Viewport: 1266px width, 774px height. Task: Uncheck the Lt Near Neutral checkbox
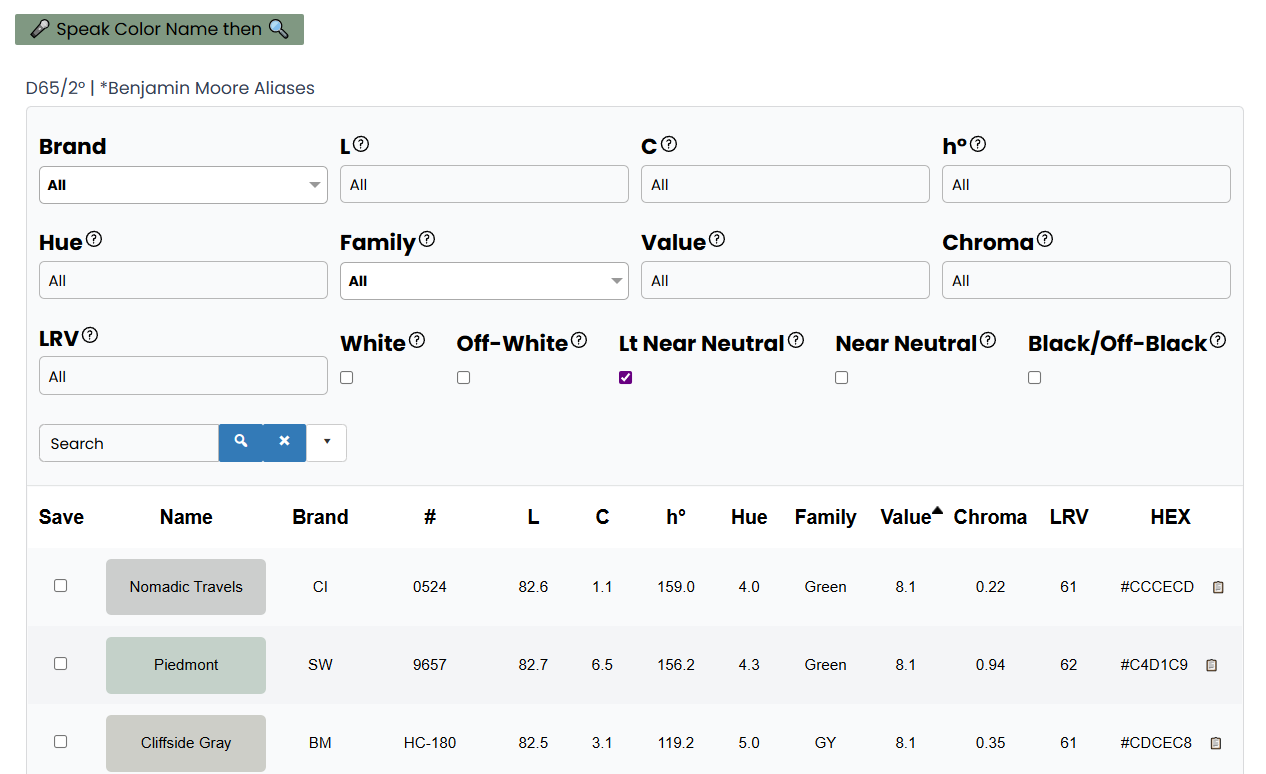pyautogui.click(x=626, y=378)
